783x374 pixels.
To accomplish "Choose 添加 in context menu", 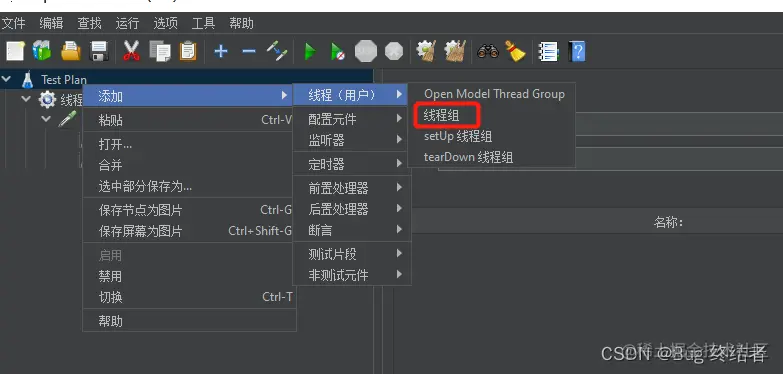I will [188, 95].
